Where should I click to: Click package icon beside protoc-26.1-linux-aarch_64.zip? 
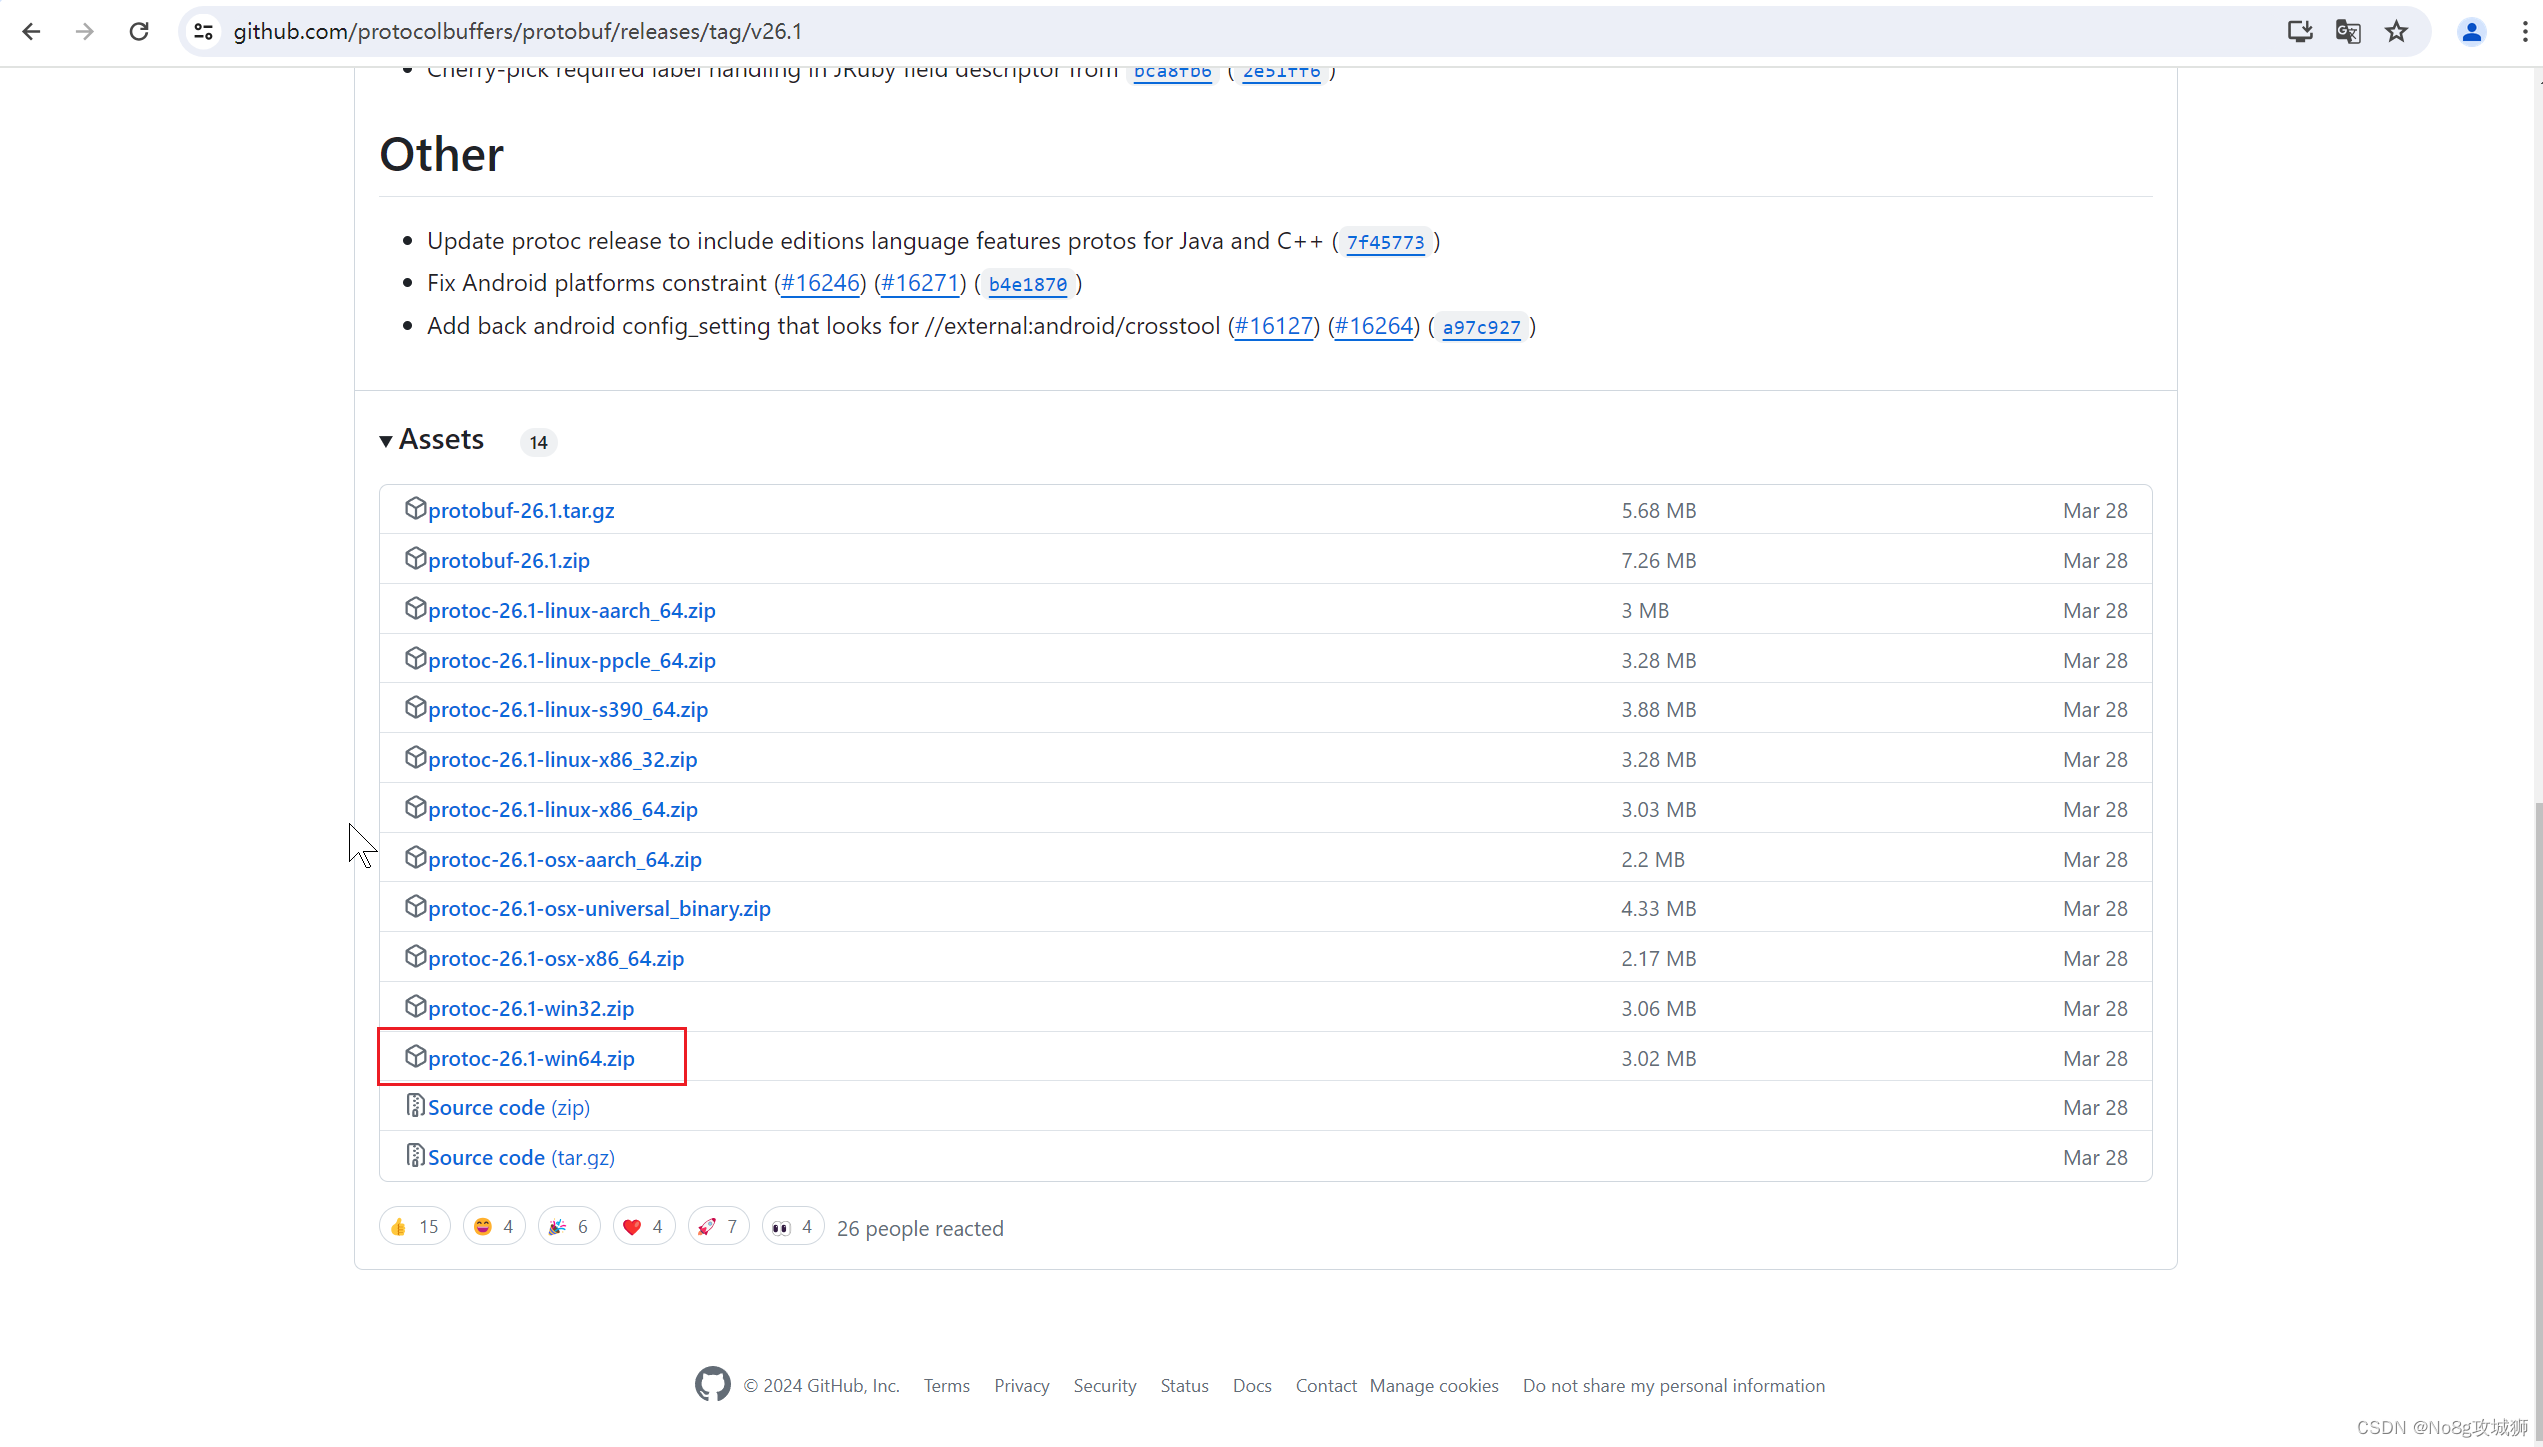(x=415, y=609)
